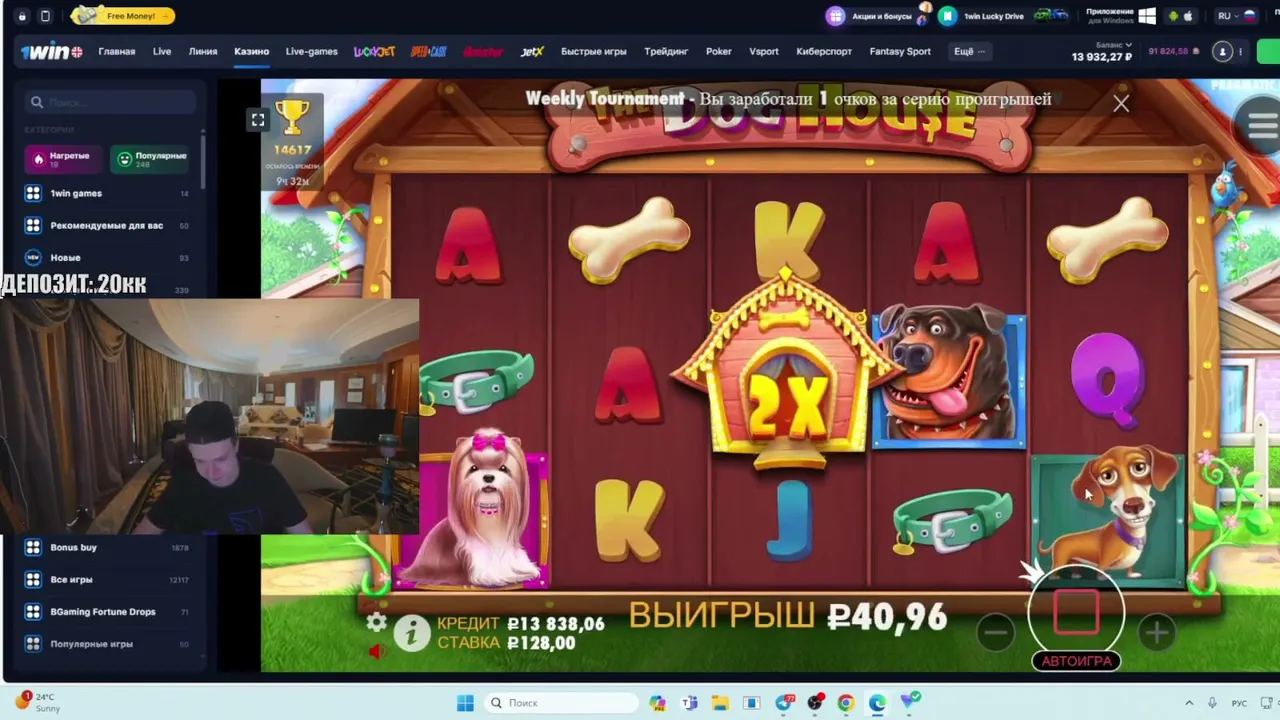Stop the spin with the red square button
Image resolution: width=1280 pixels, height=720 pixels.
coord(1076,612)
